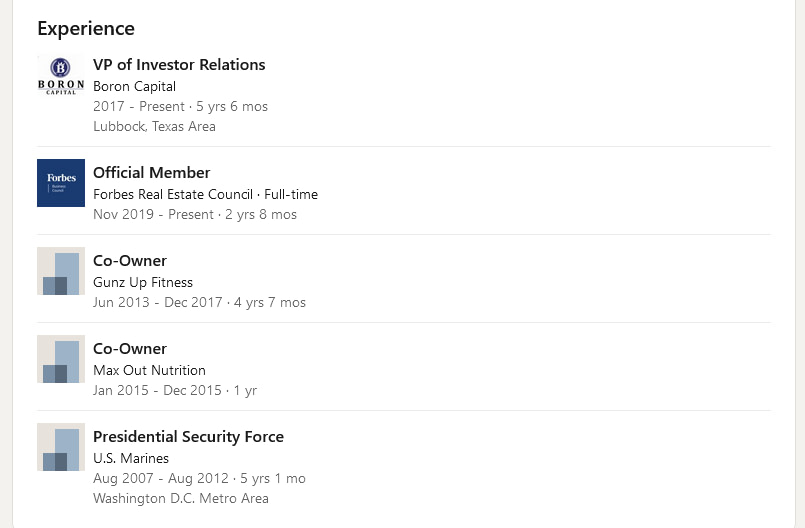
Task: Select the Max Out Nutrition placeholder logo
Action: 61,359
